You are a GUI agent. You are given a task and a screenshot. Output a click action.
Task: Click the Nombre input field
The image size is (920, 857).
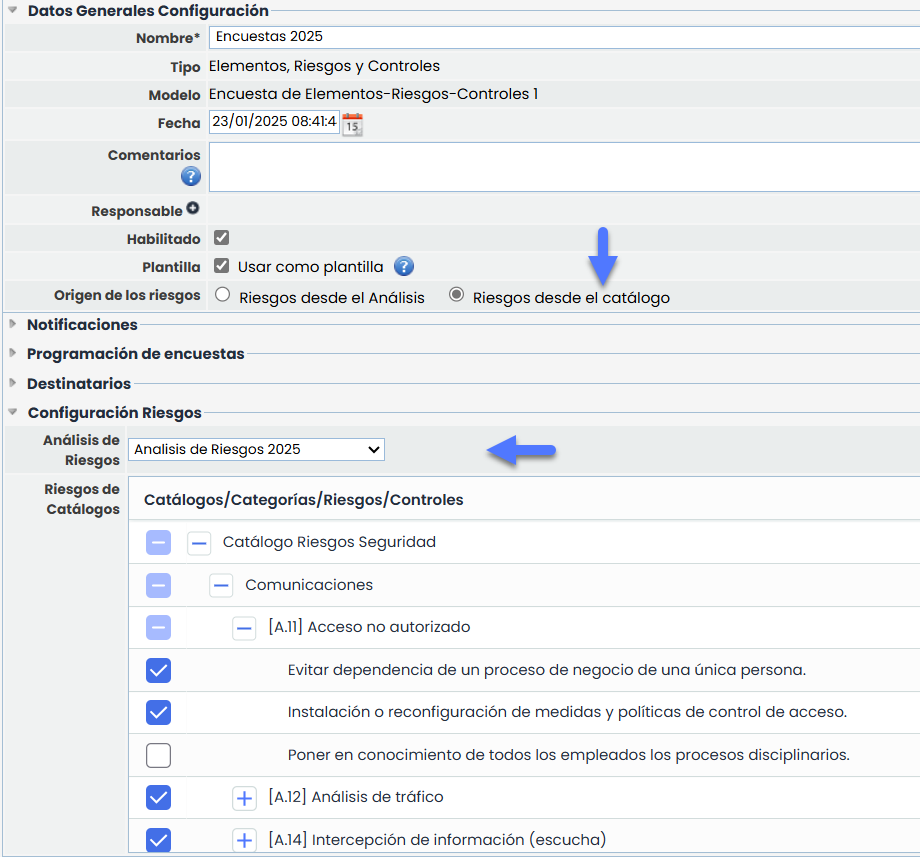click(x=560, y=37)
